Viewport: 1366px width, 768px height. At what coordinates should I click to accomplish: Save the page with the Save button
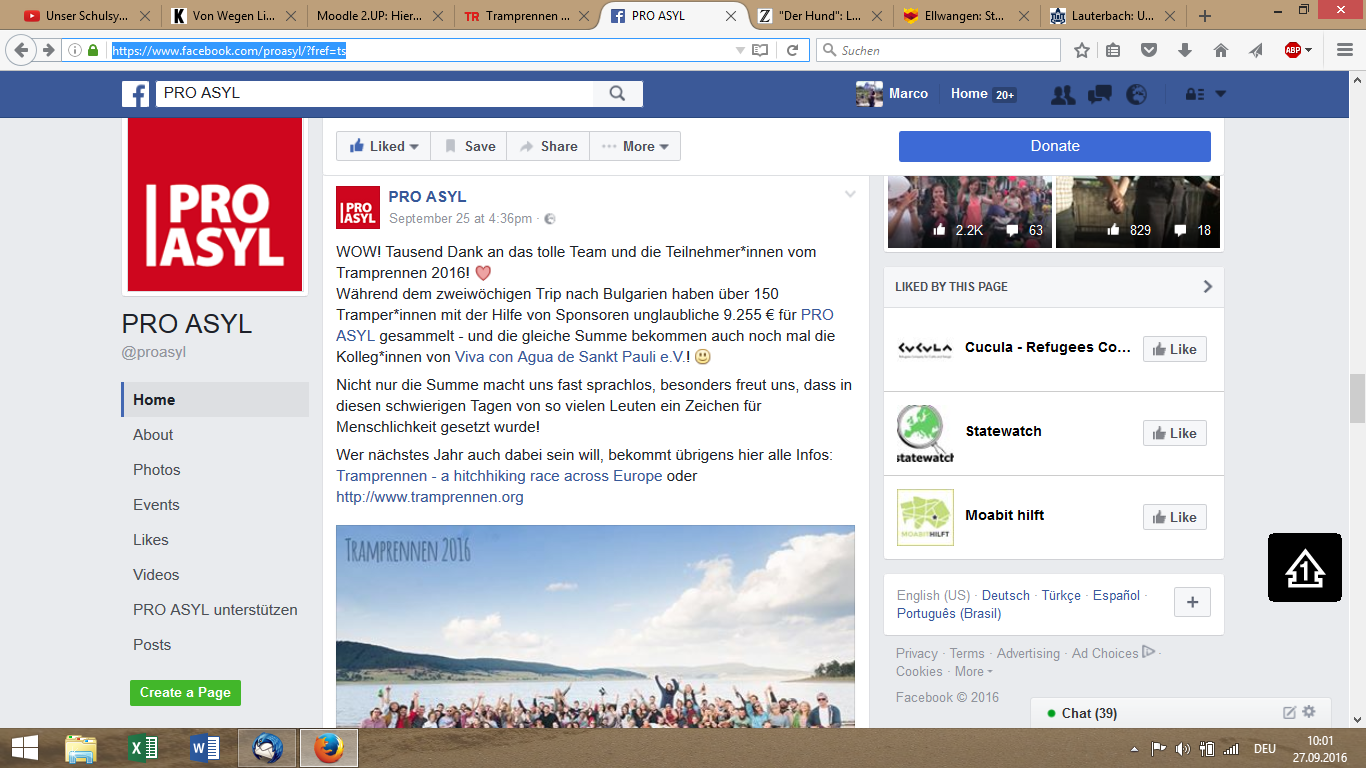(x=469, y=146)
